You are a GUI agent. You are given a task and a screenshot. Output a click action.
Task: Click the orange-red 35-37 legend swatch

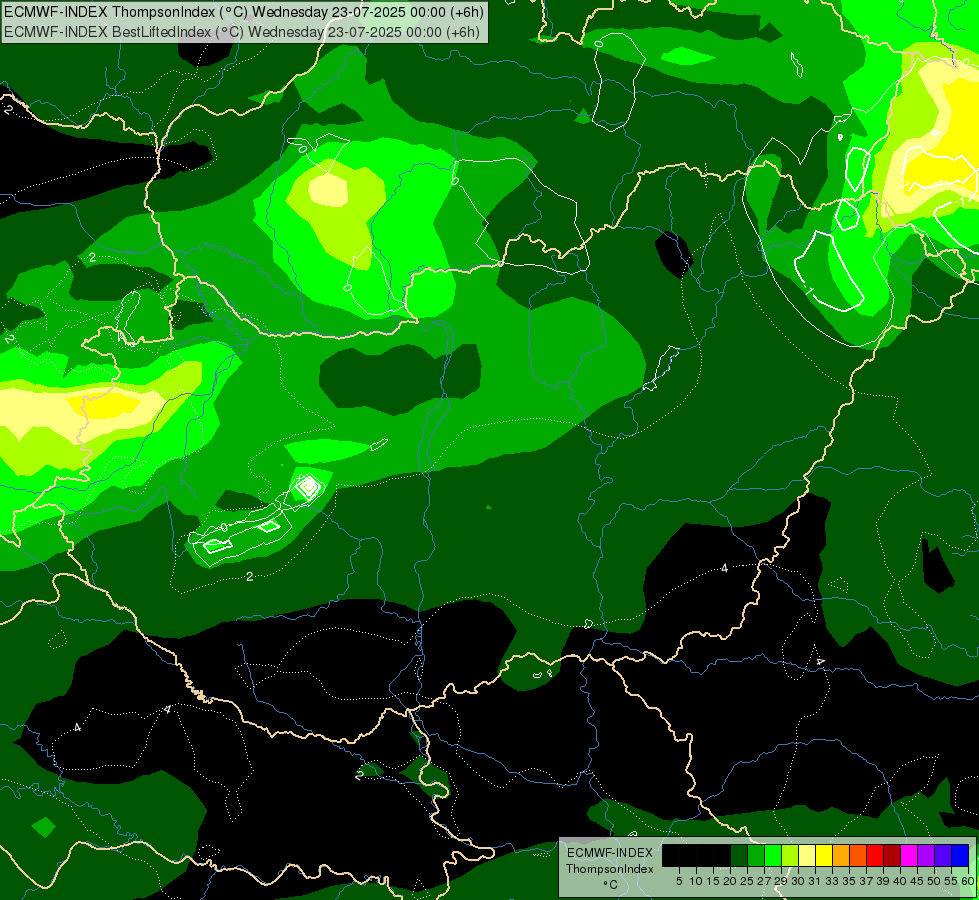pyautogui.click(x=858, y=856)
